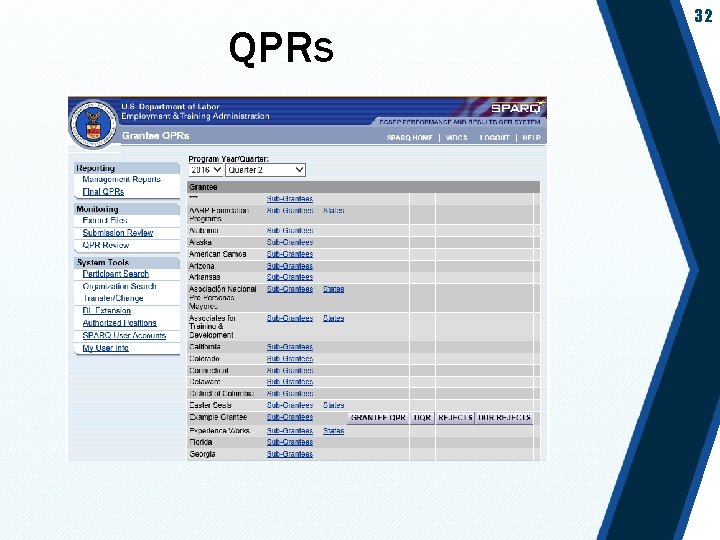Open HELP from the header menu

(x=531, y=137)
